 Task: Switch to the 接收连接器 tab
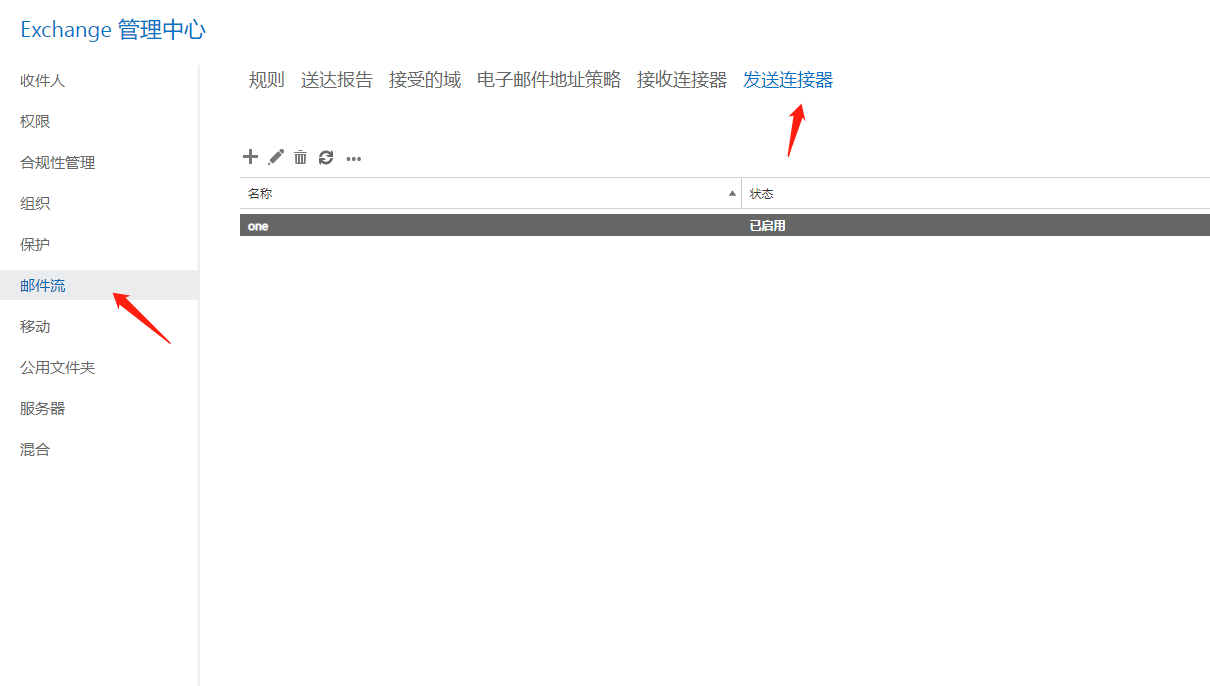click(x=681, y=80)
